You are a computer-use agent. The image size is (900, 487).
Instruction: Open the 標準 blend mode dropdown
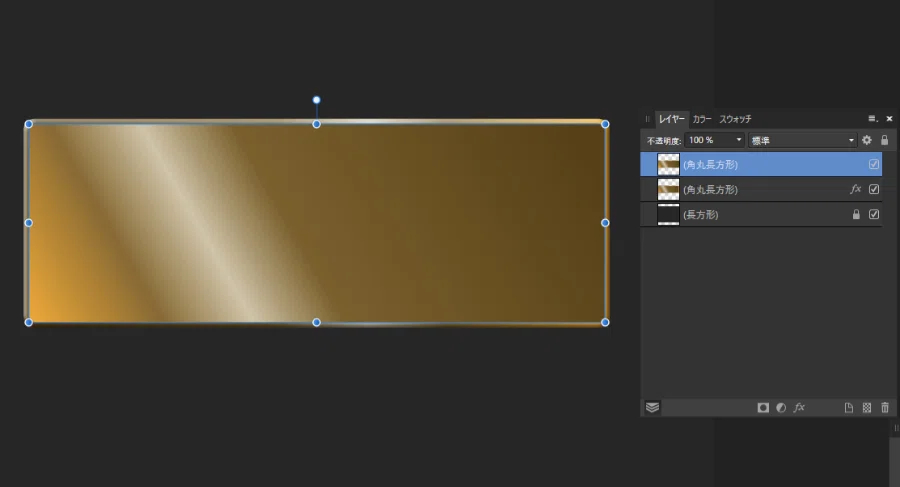coord(802,140)
